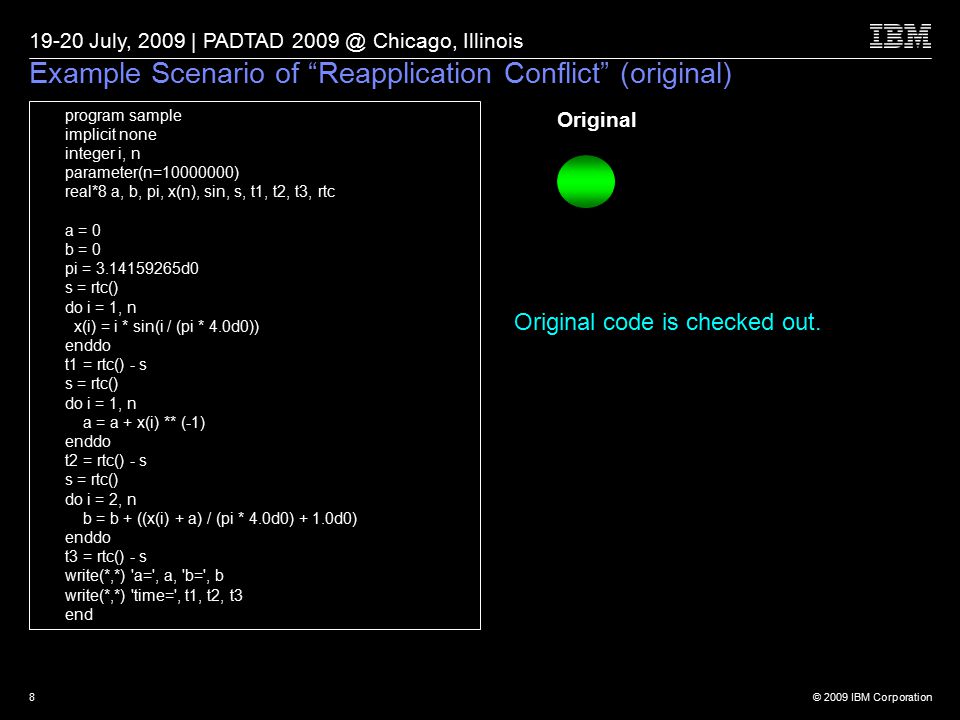Click the line 'pi = 3.14159265d0'
The image size is (960, 720).
tap(132, 268)
